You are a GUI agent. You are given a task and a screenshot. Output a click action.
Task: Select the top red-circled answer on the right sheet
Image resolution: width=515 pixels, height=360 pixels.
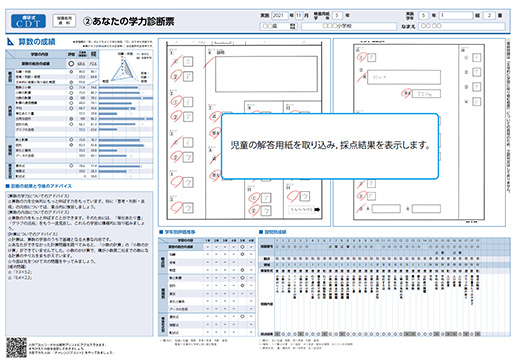361,57
